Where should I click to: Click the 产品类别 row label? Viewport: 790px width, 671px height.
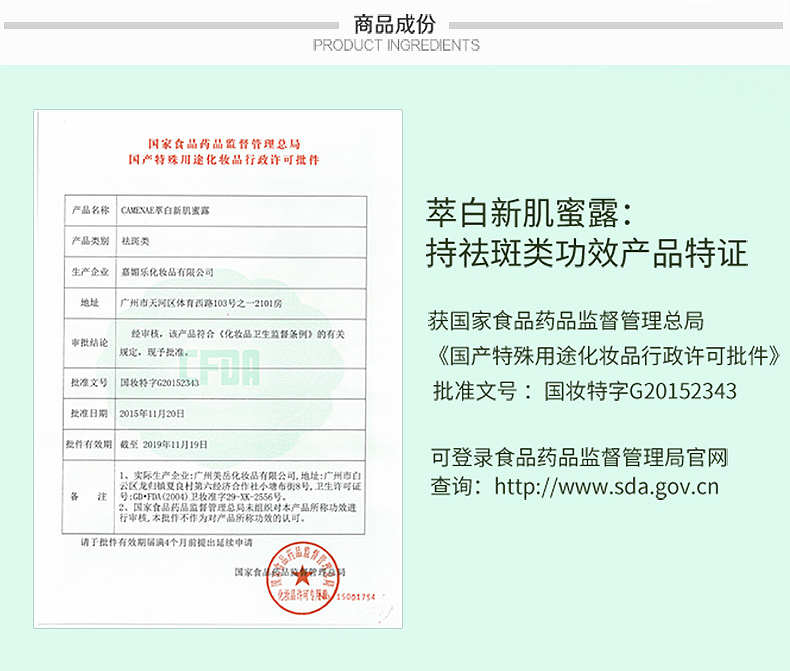(90, 241)
